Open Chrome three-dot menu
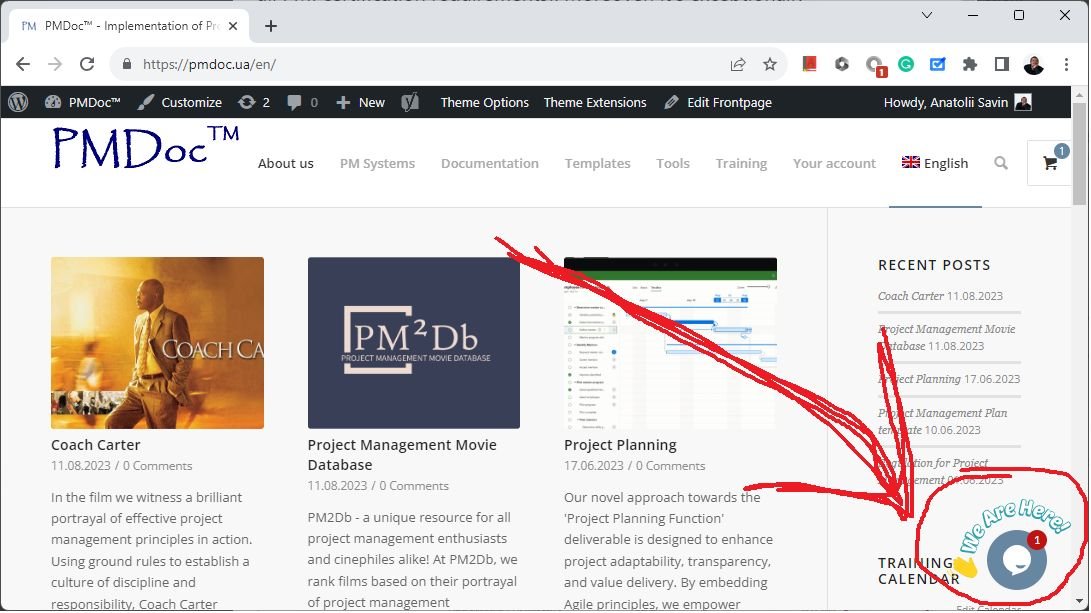1091x613 pixels. [x=1066, y=64]
